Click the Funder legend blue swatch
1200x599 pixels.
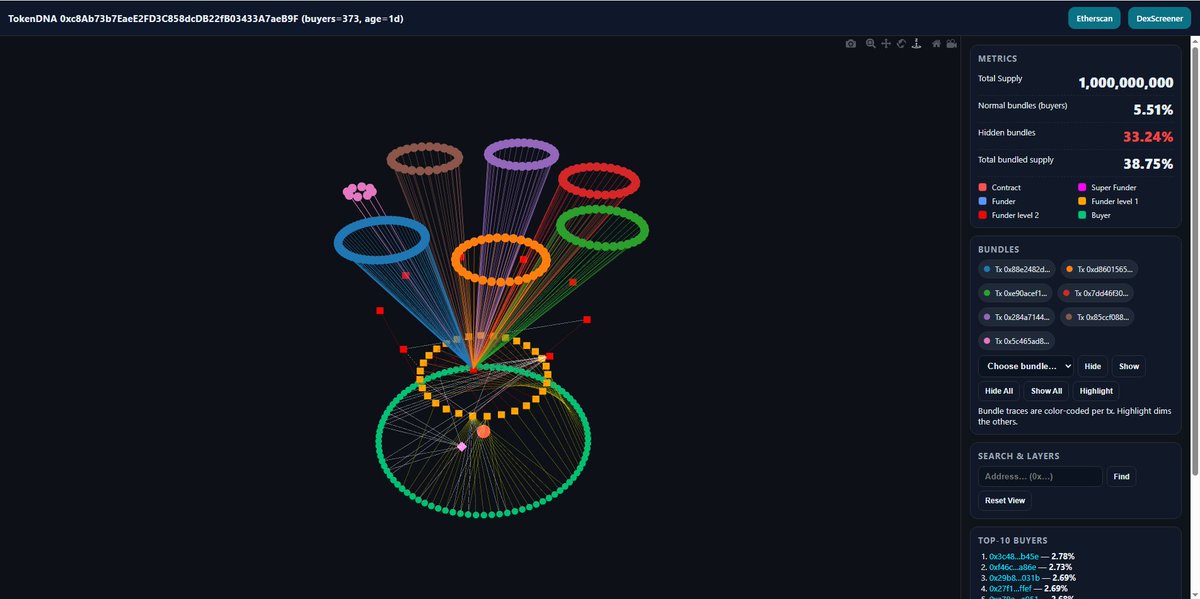point(982,201)
